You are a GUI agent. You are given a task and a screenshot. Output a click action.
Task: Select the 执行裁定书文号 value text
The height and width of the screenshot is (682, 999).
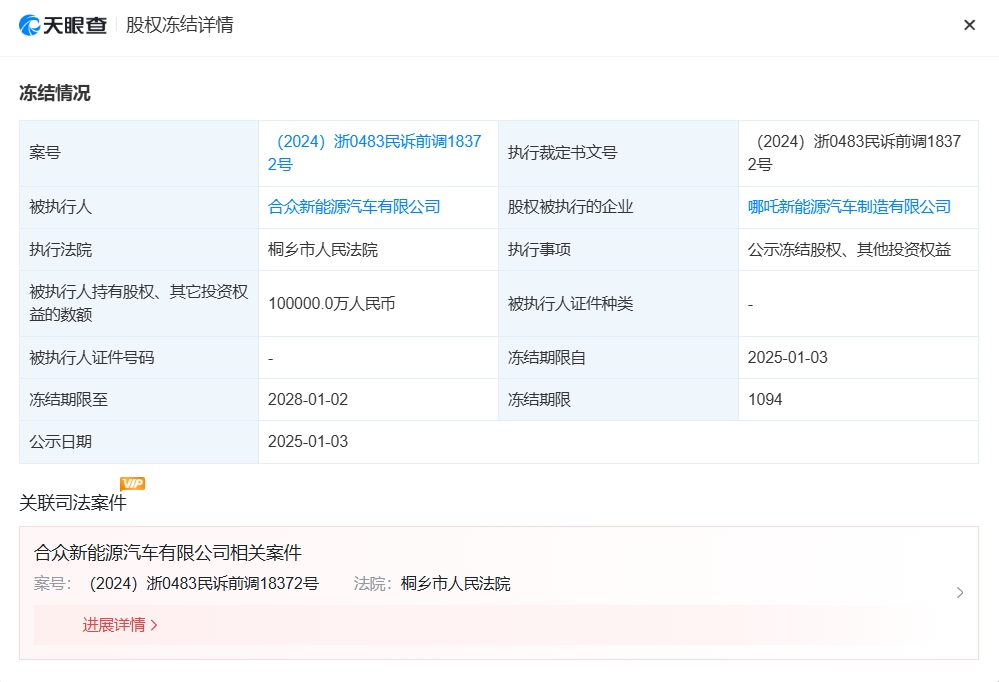[x=854, y=153]
